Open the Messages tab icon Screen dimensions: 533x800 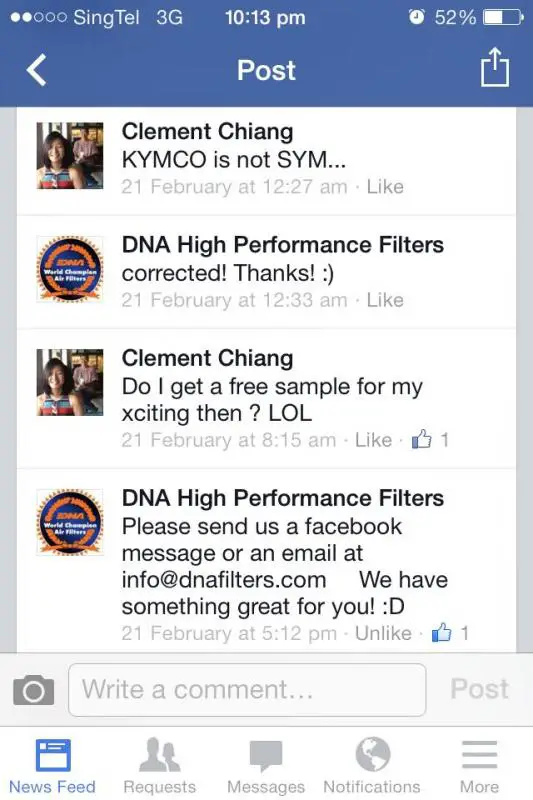pos(266,755)
